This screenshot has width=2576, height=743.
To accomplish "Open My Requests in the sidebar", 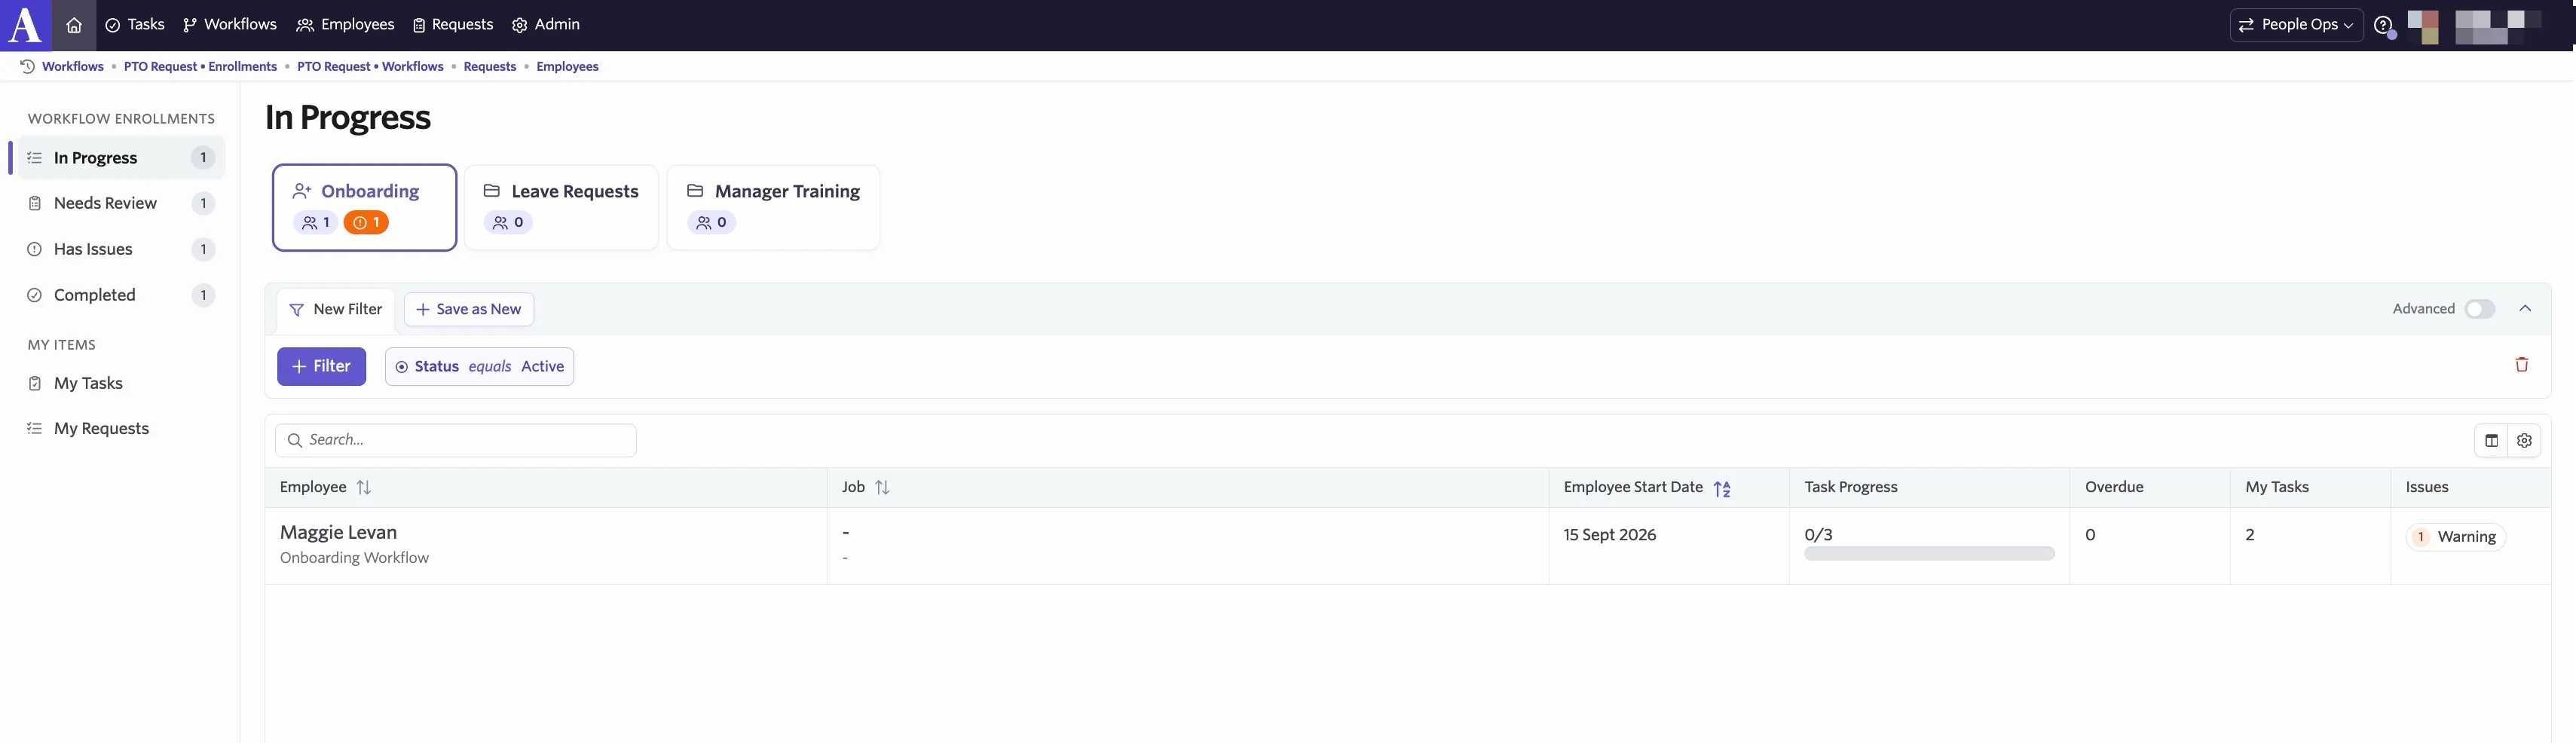I will [121, 429].
